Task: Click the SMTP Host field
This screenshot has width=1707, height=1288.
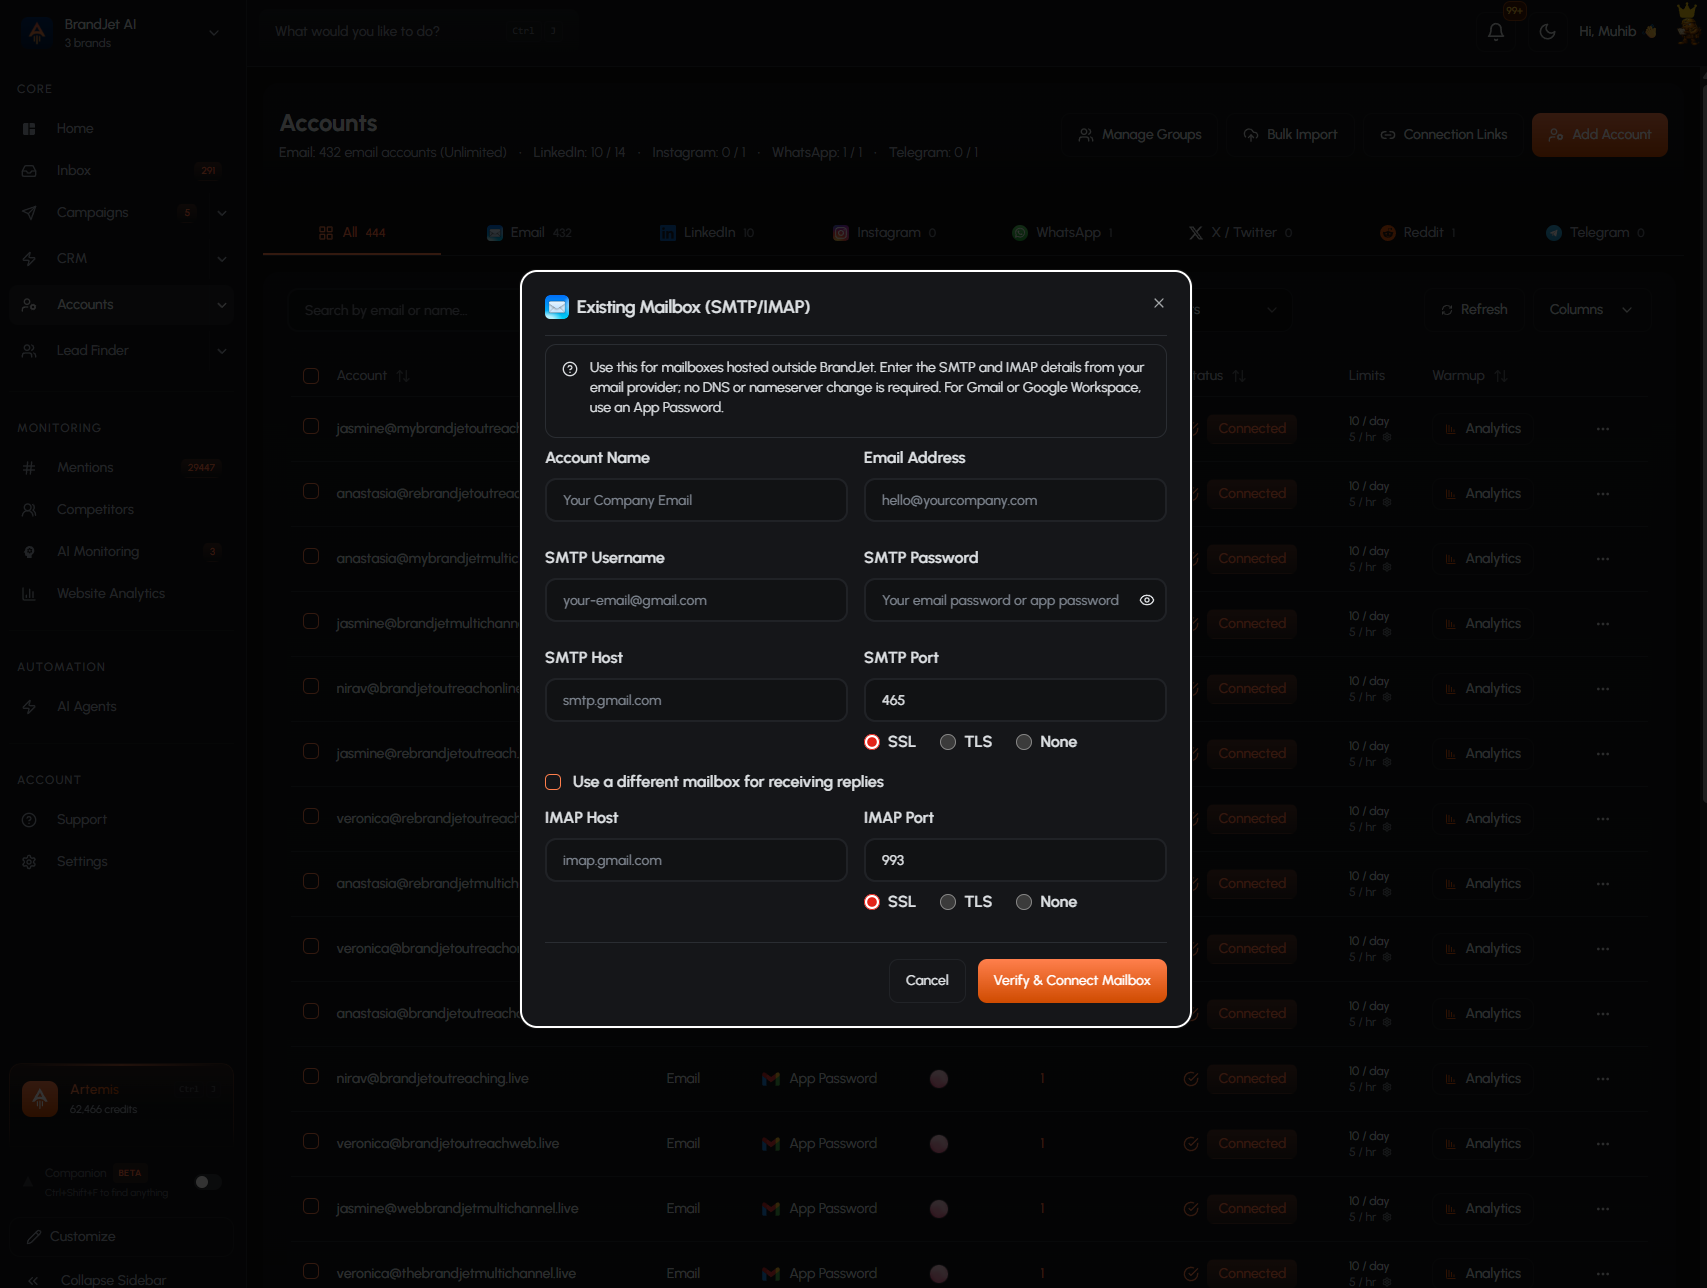Action: tap(696, 700)
